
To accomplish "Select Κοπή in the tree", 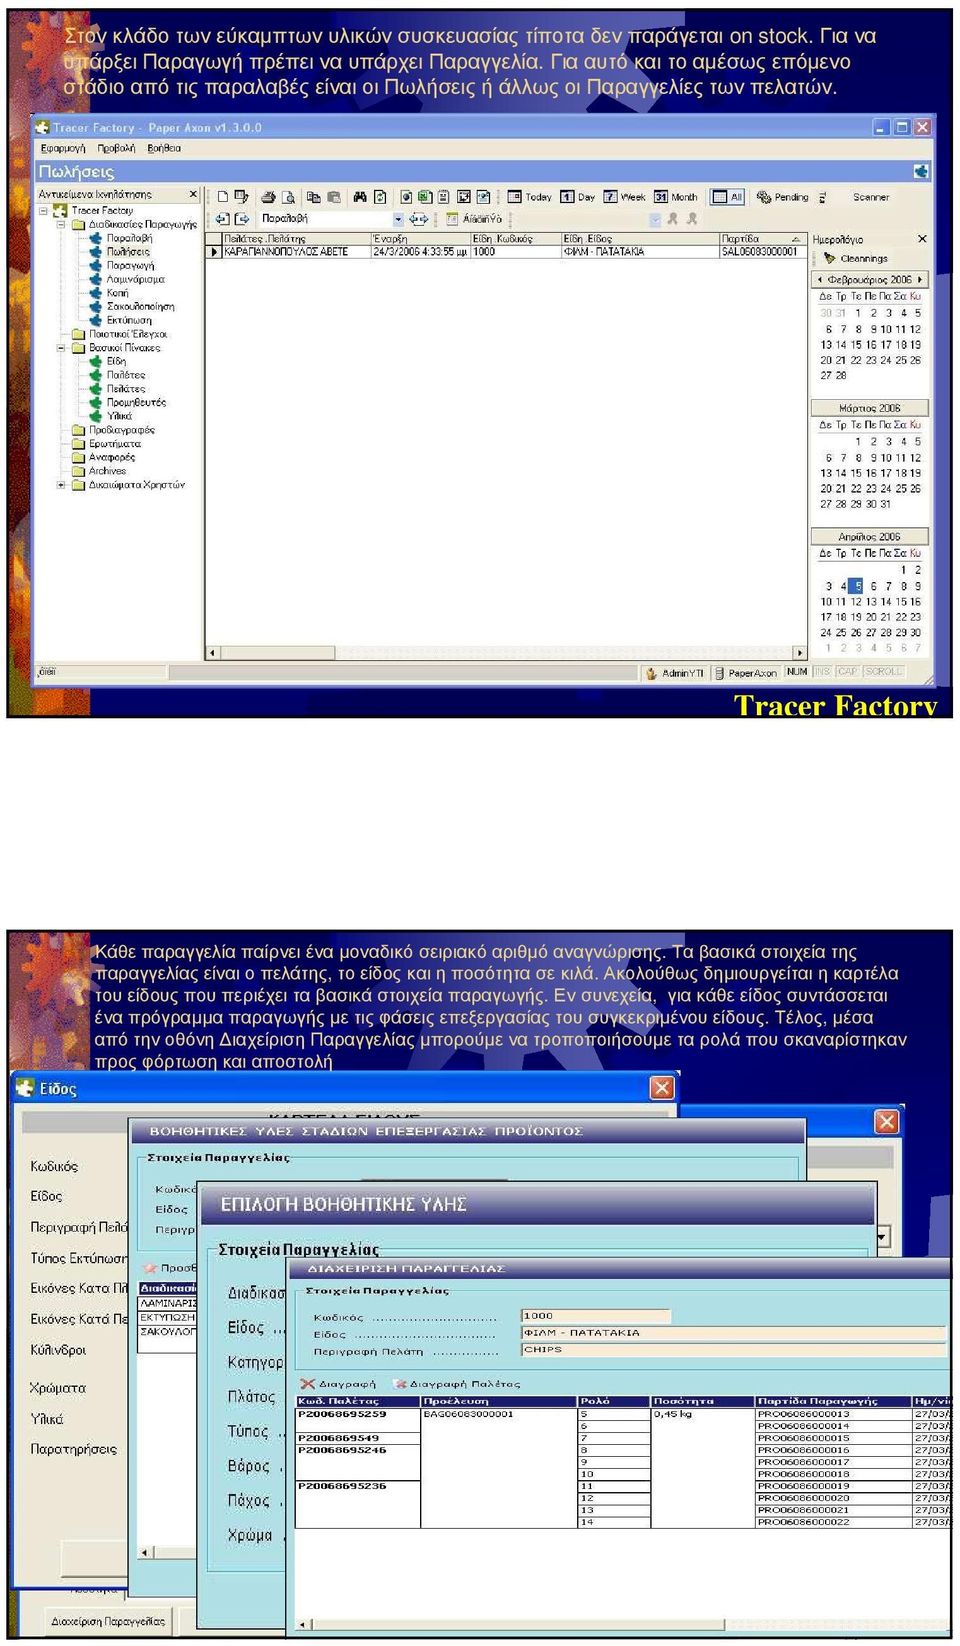I will click(118, 293).
